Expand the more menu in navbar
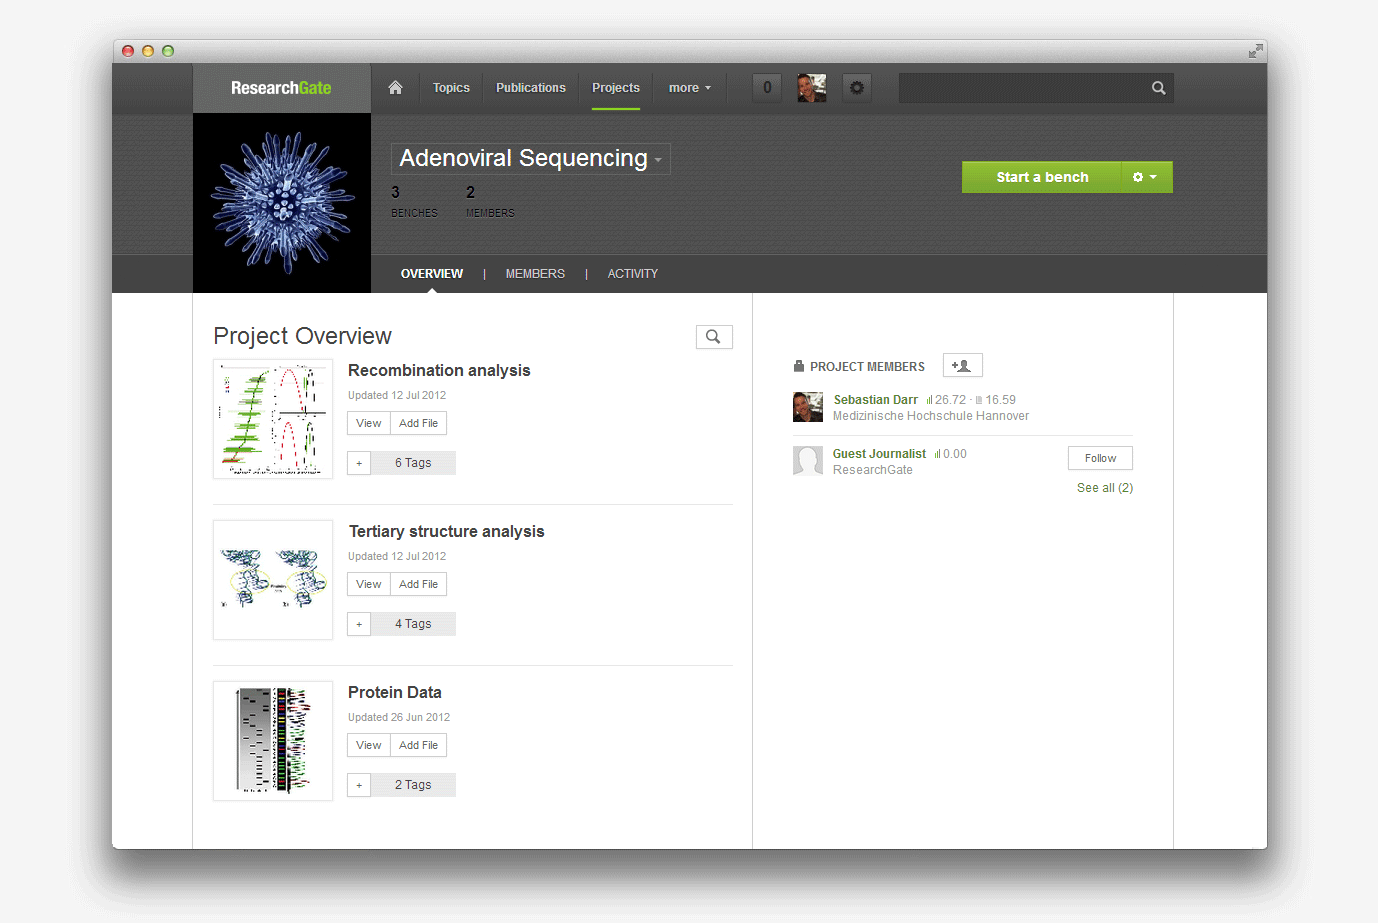 [690, 88]
